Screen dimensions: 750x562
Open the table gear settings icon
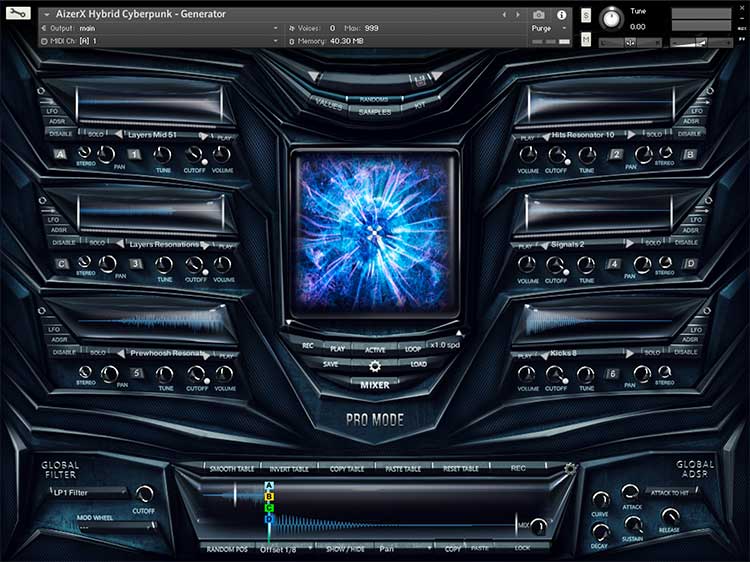[x=570, y=468]
